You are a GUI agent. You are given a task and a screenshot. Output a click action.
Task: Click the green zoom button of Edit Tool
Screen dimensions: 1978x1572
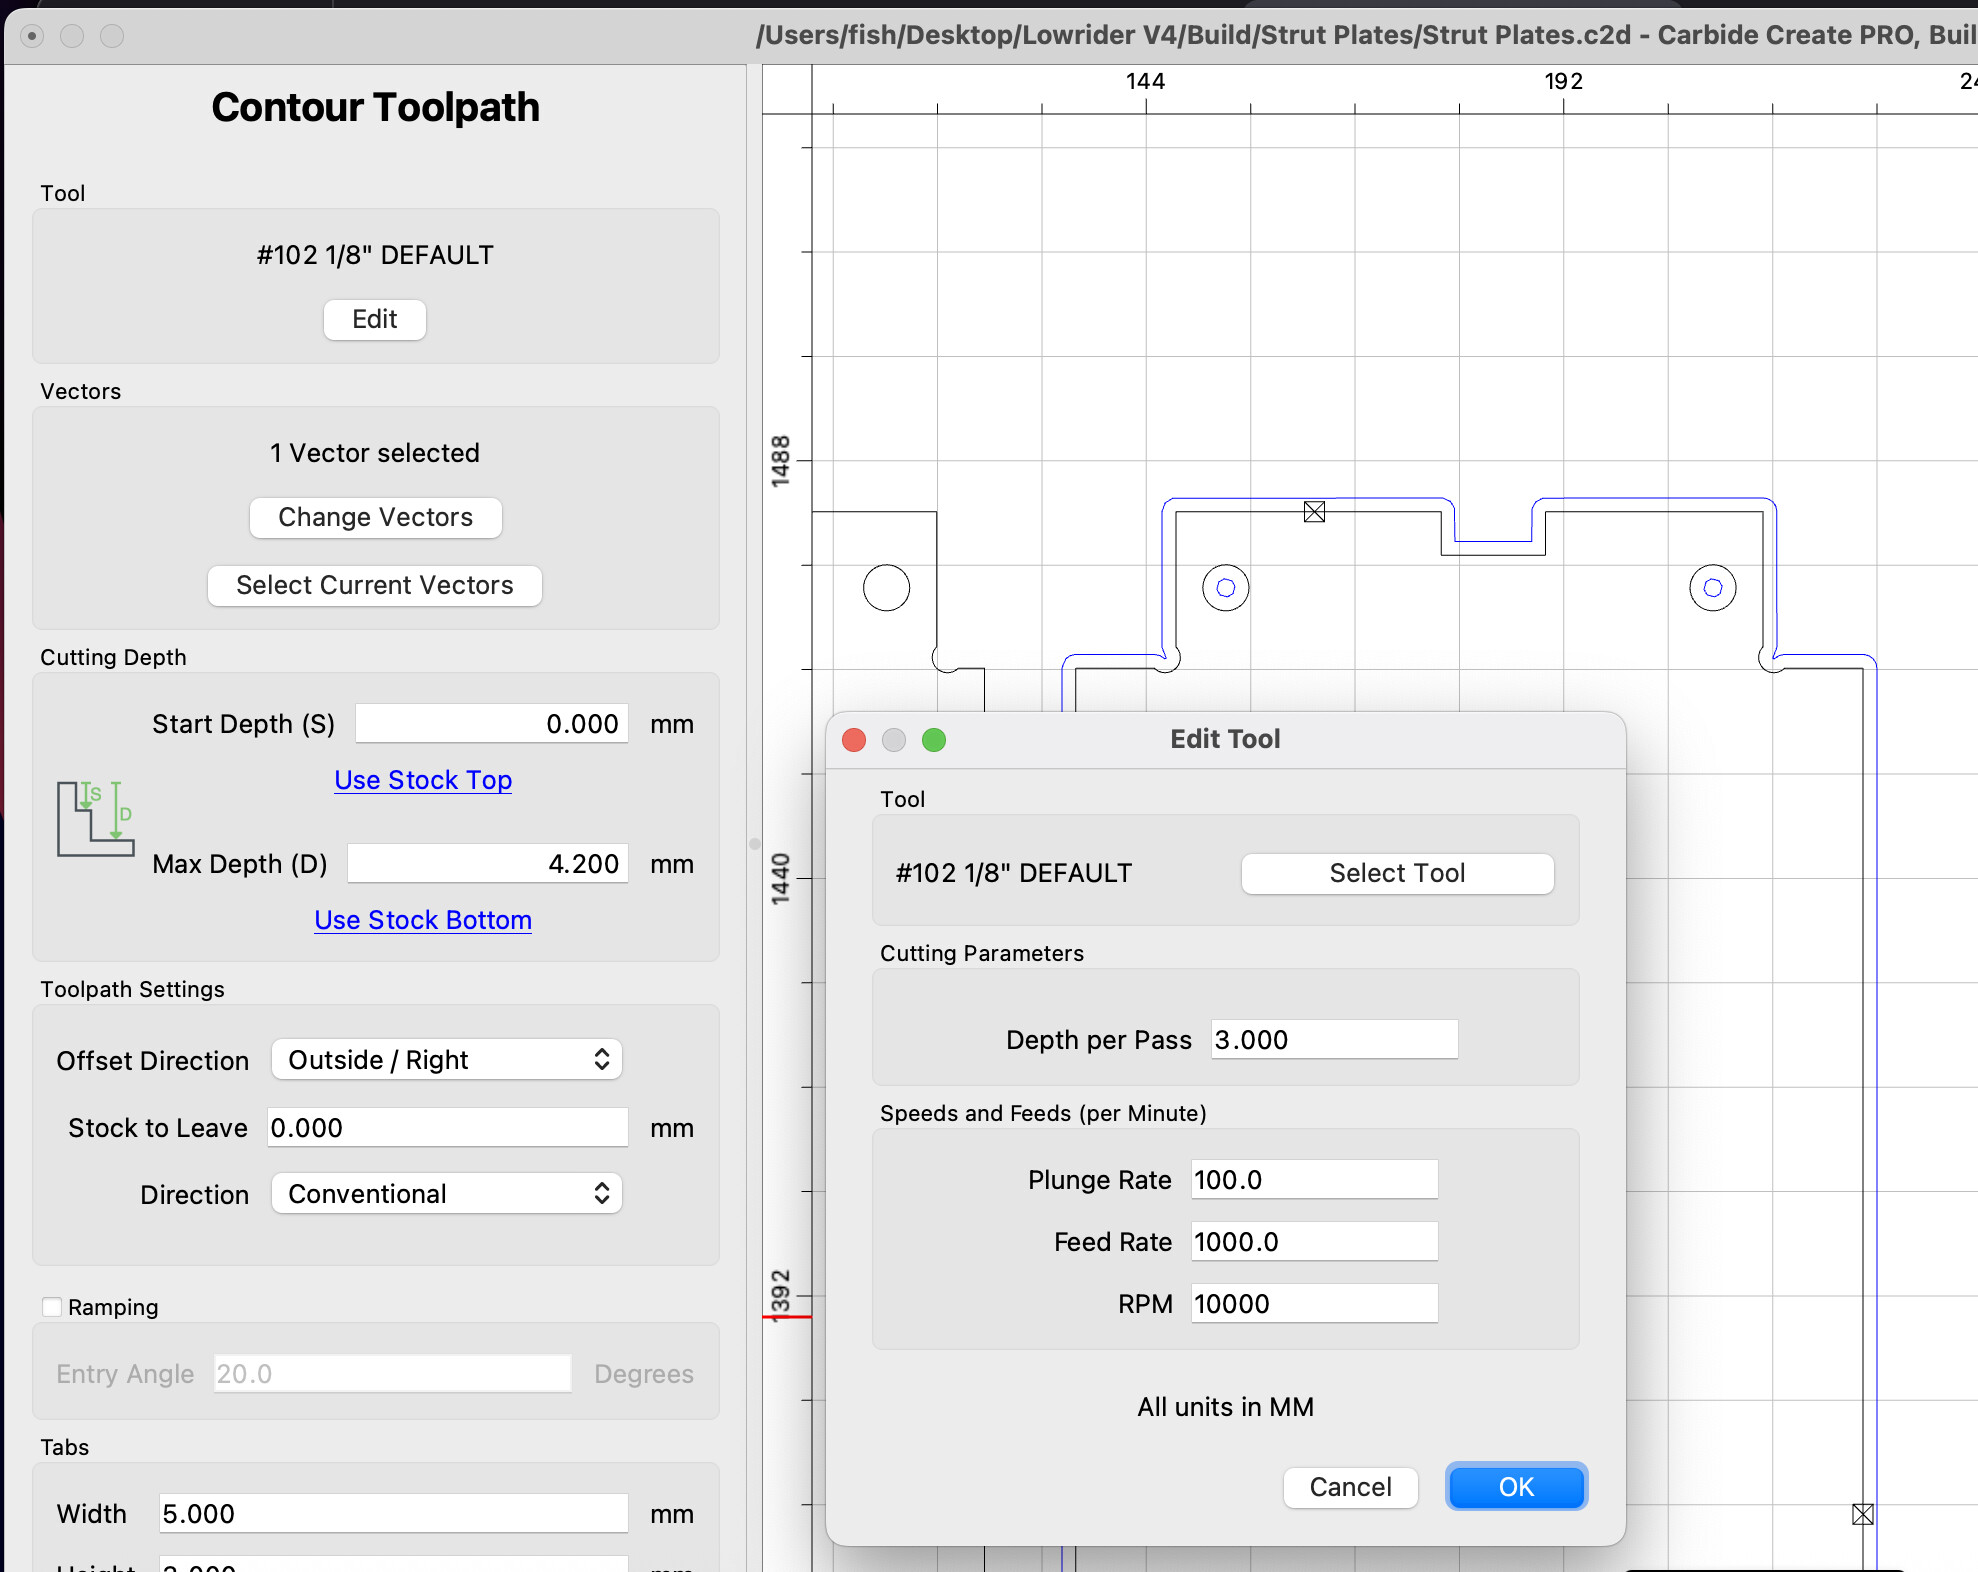[x=933, y=740]
